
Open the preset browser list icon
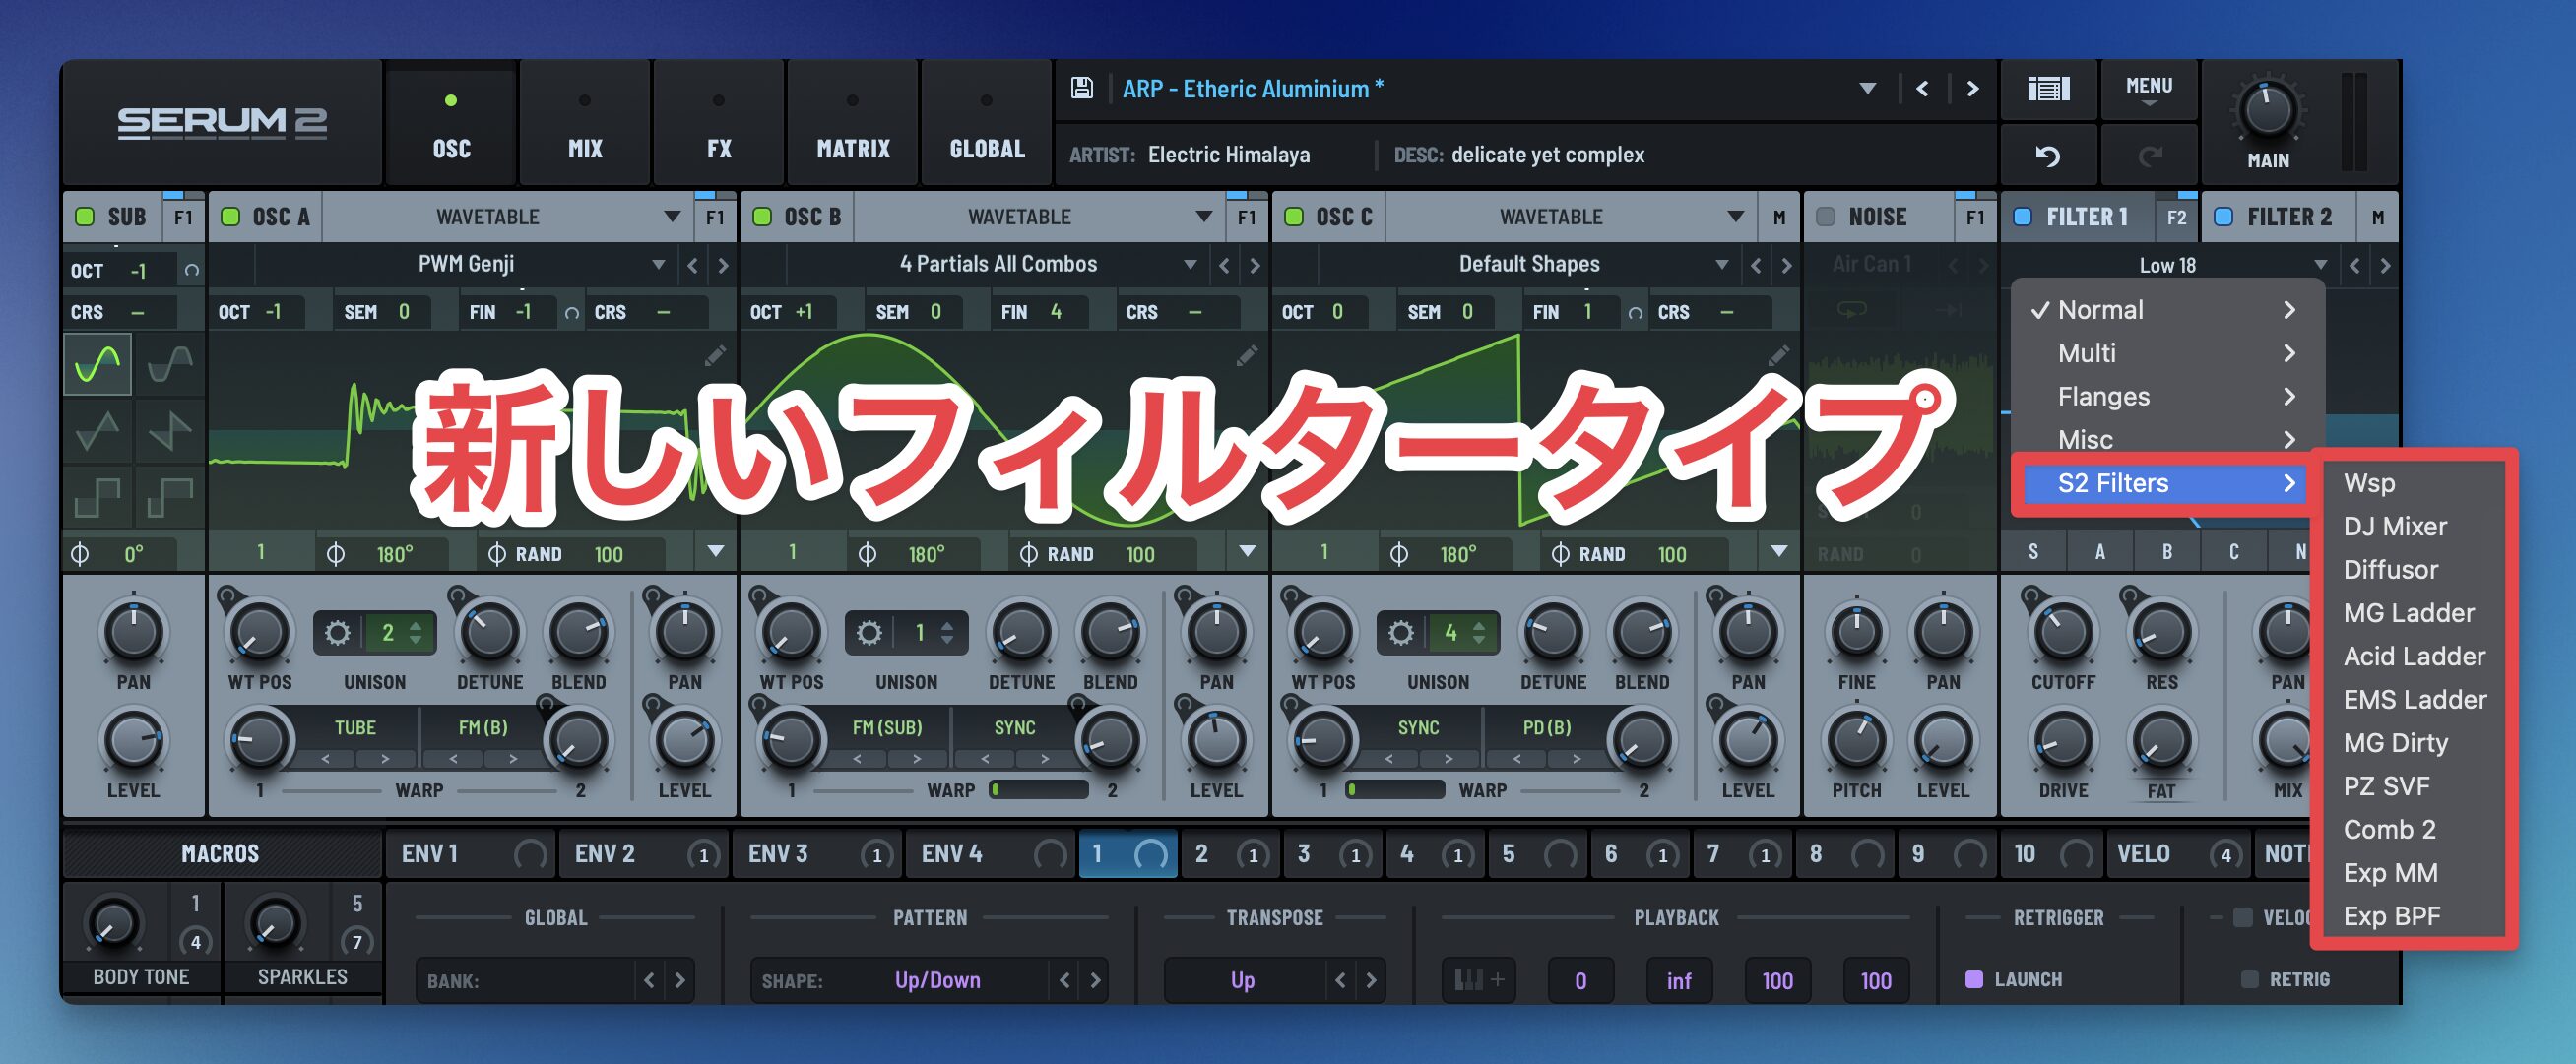[2048, 89]
